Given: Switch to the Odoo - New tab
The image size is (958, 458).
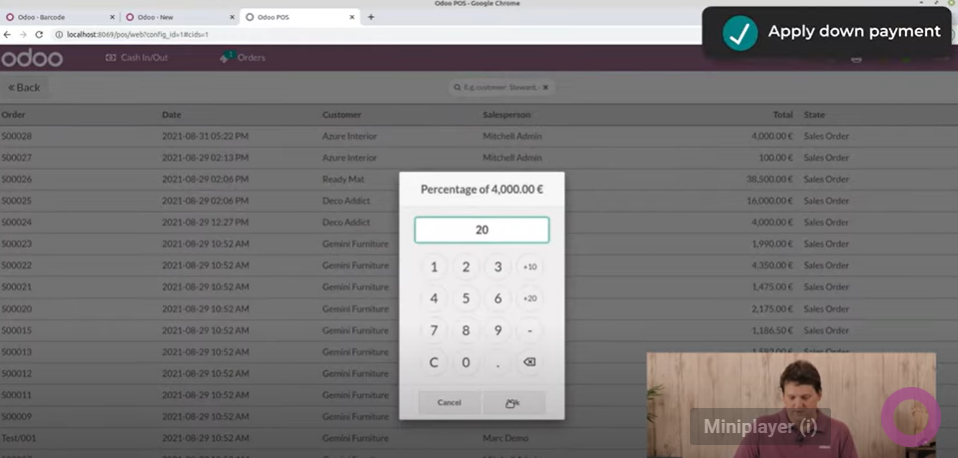Looking at the screenshot, I should 179,17.
